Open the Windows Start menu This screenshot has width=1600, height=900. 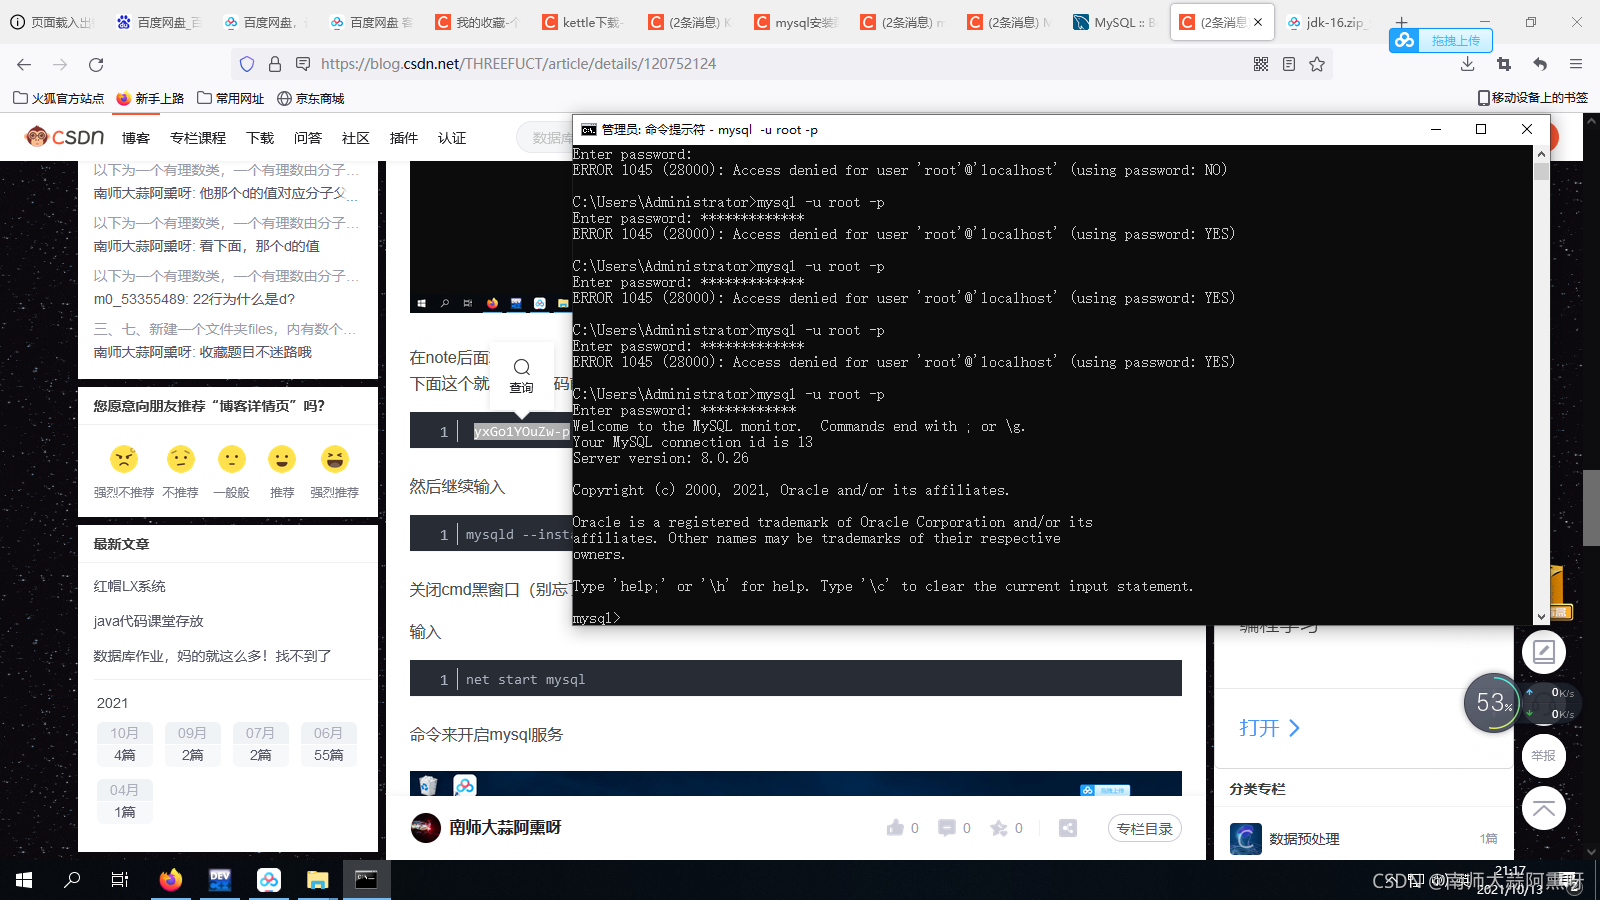click(x=24, y=880)
